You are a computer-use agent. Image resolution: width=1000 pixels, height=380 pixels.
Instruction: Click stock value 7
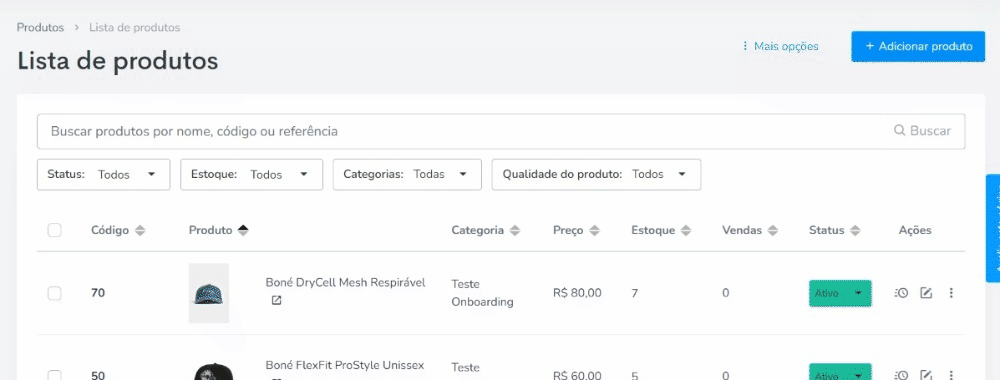(635, 293)
